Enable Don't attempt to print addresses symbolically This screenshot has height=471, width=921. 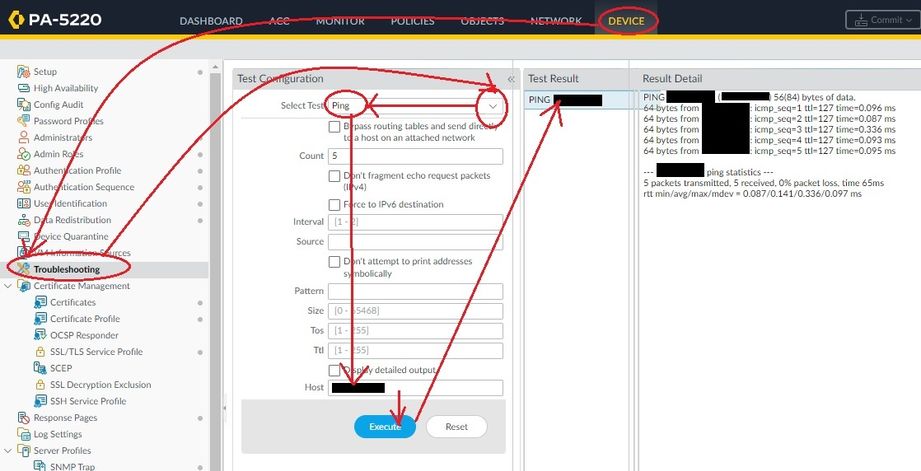click(x=334, y=262)
